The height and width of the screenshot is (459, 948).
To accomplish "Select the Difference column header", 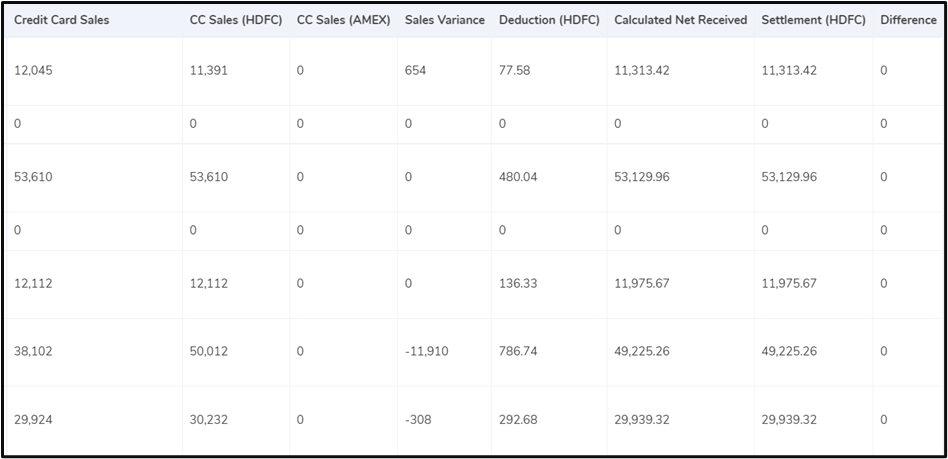I will 908,20.
